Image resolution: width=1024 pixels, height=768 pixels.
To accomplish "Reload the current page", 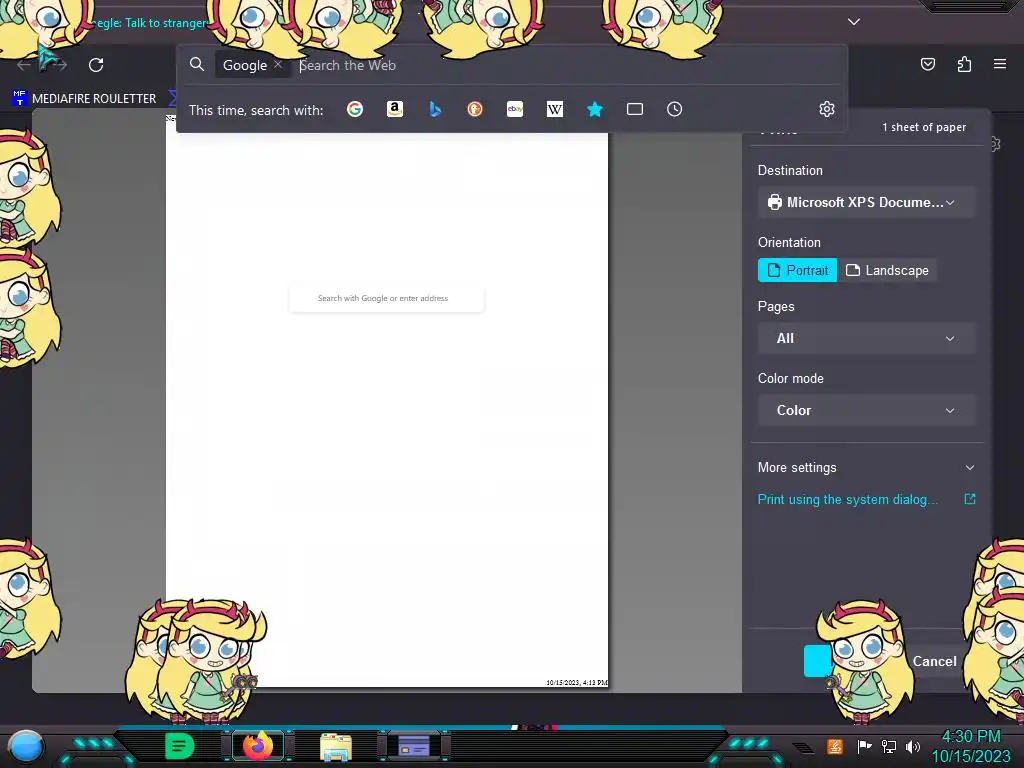I will pyautogui.click(x=96, y=65).
